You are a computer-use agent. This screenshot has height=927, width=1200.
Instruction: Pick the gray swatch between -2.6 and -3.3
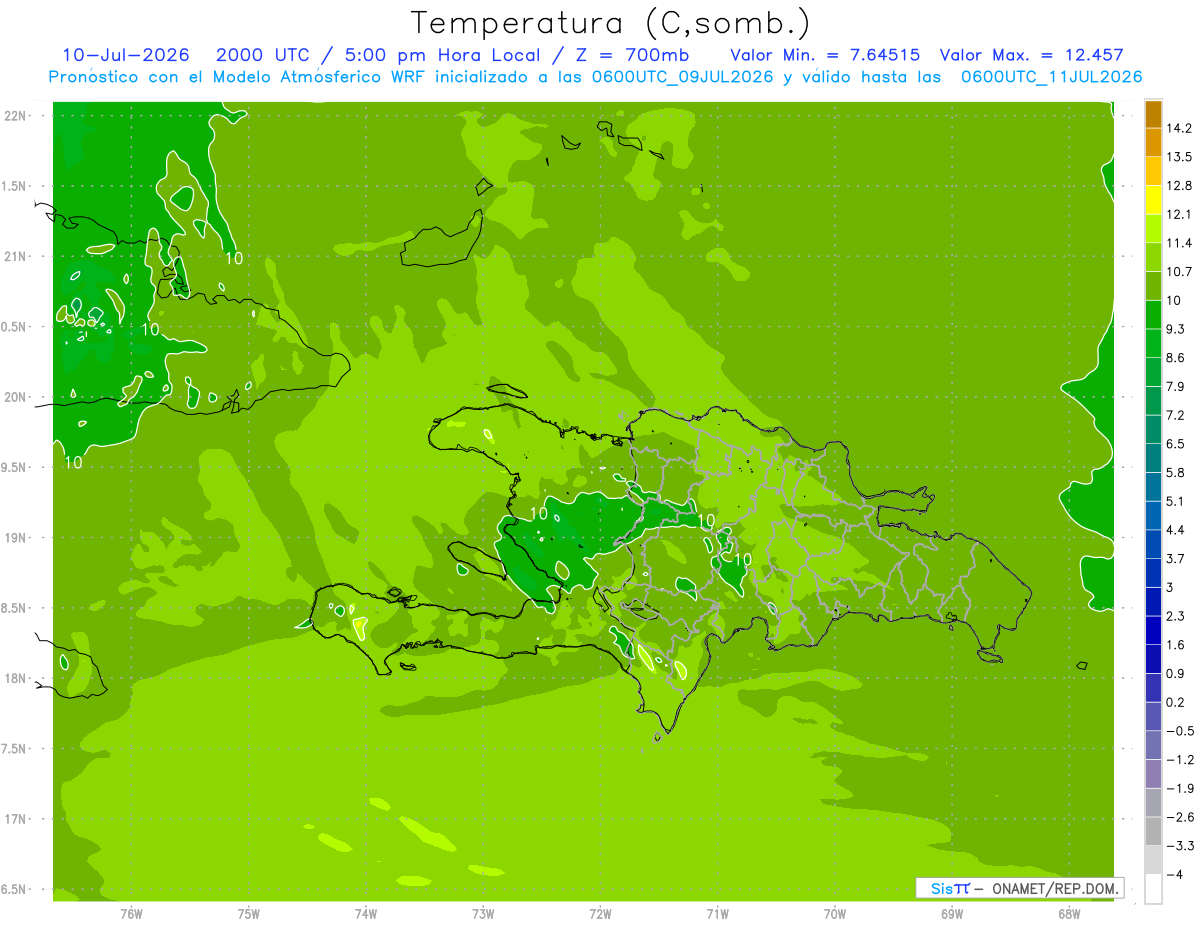[x=1153, y=831]
